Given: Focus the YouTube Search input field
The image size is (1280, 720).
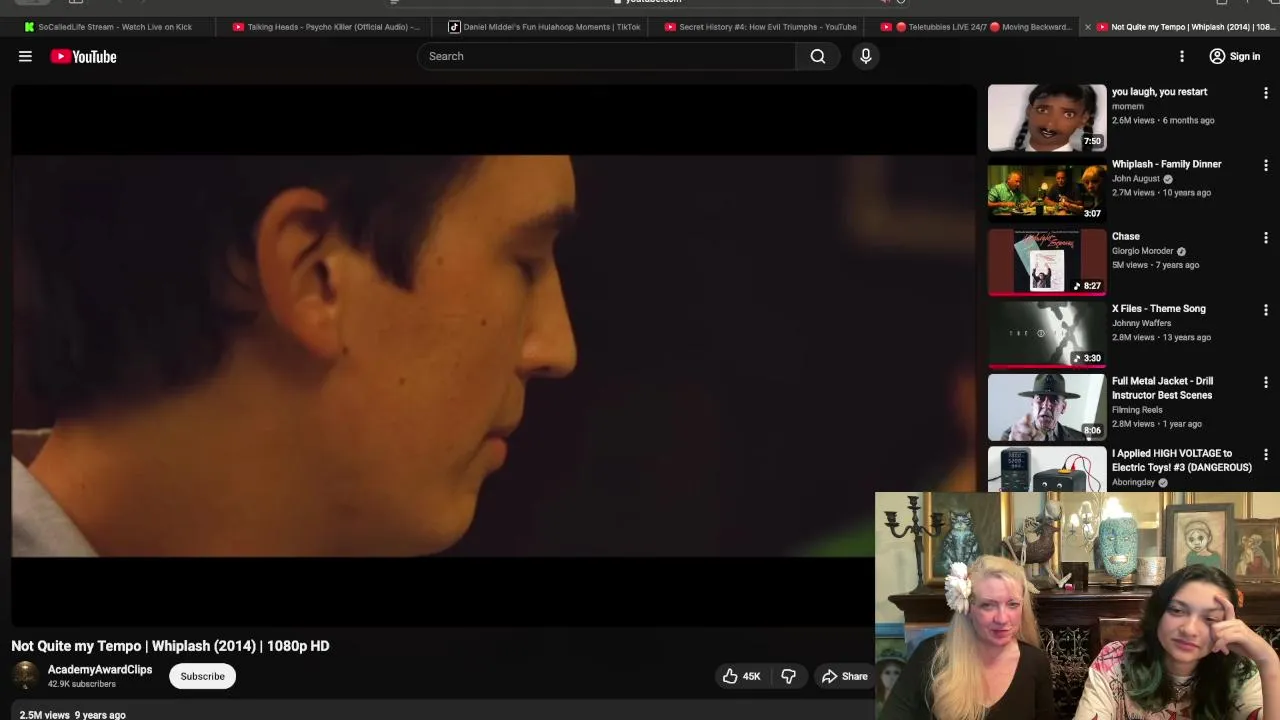Looking at the screenshot, I should pyautogui.click(x=607, y=56).
